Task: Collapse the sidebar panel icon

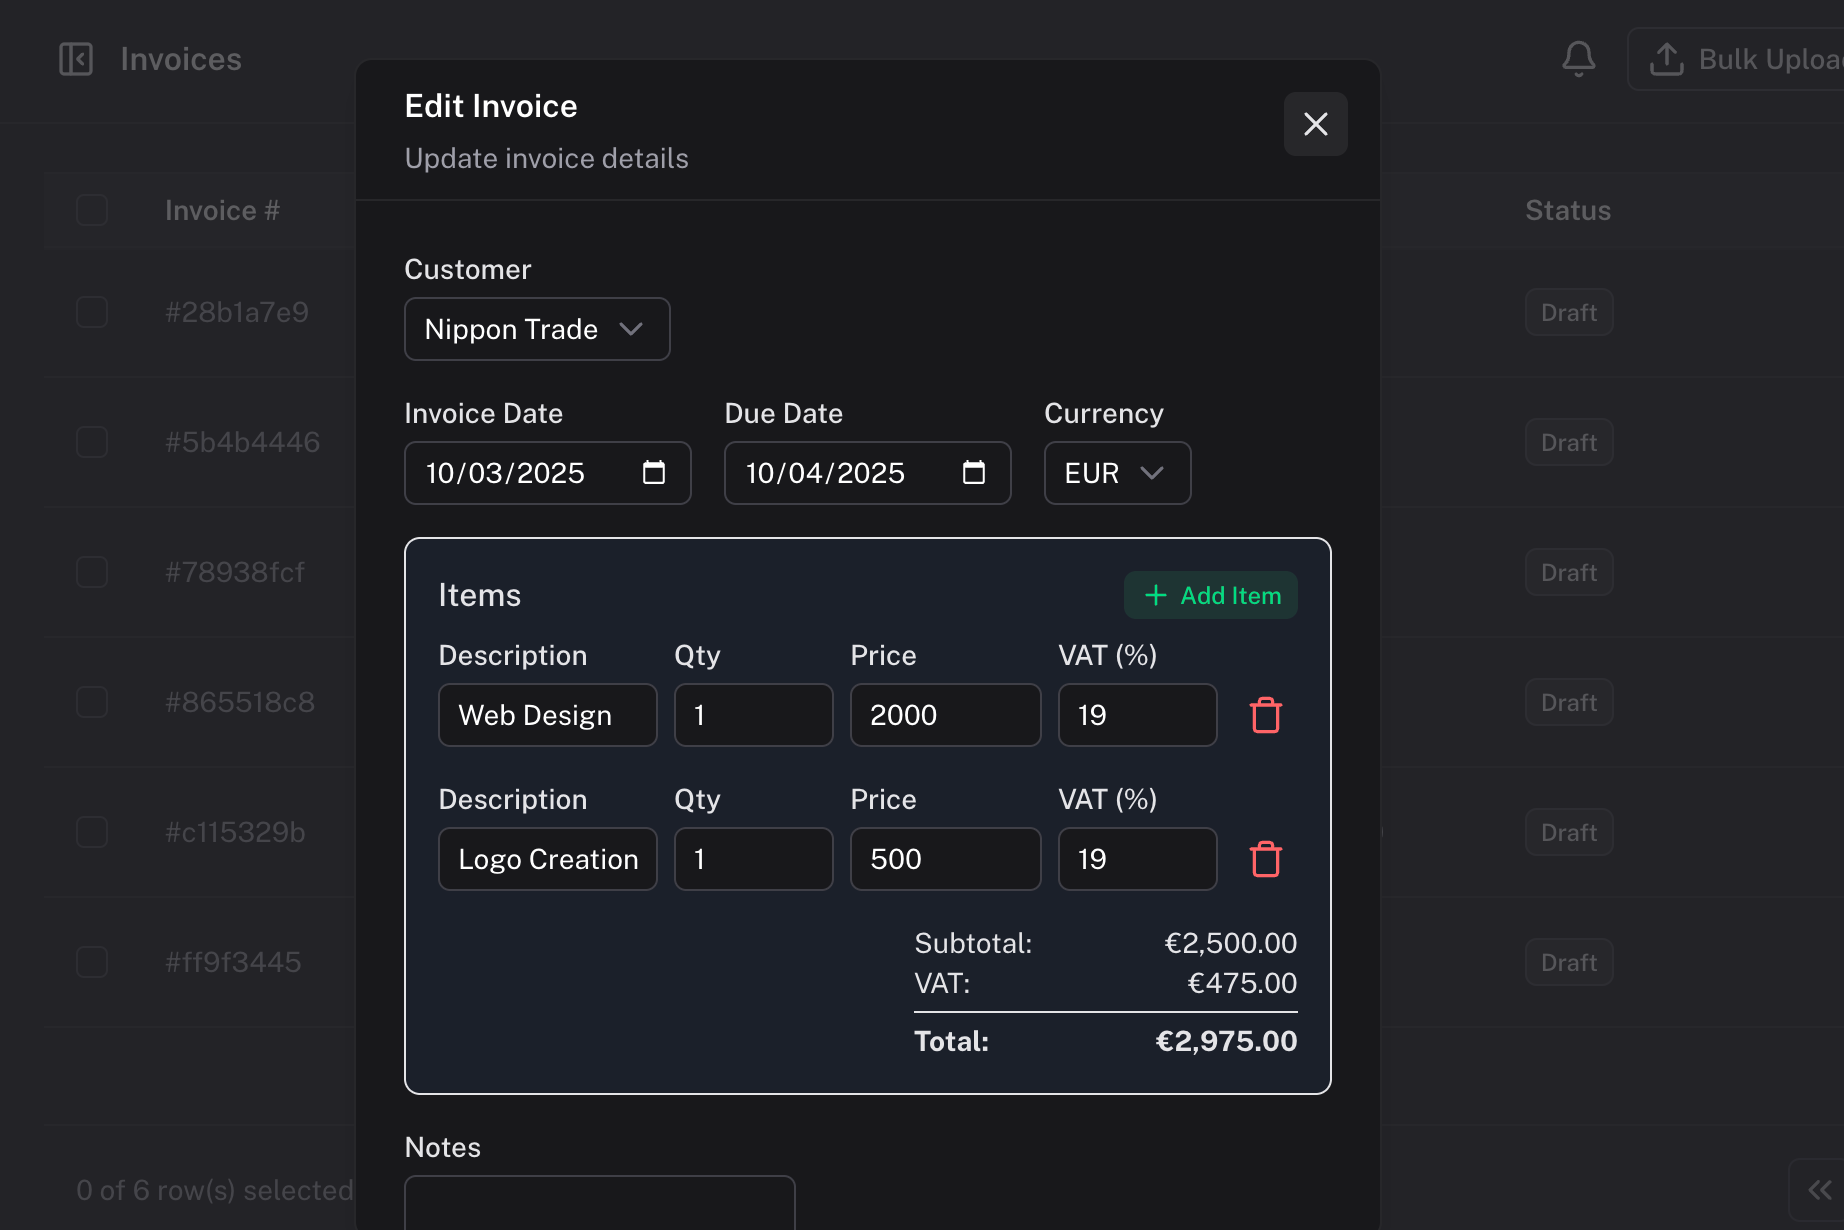Action: [76, 59]
